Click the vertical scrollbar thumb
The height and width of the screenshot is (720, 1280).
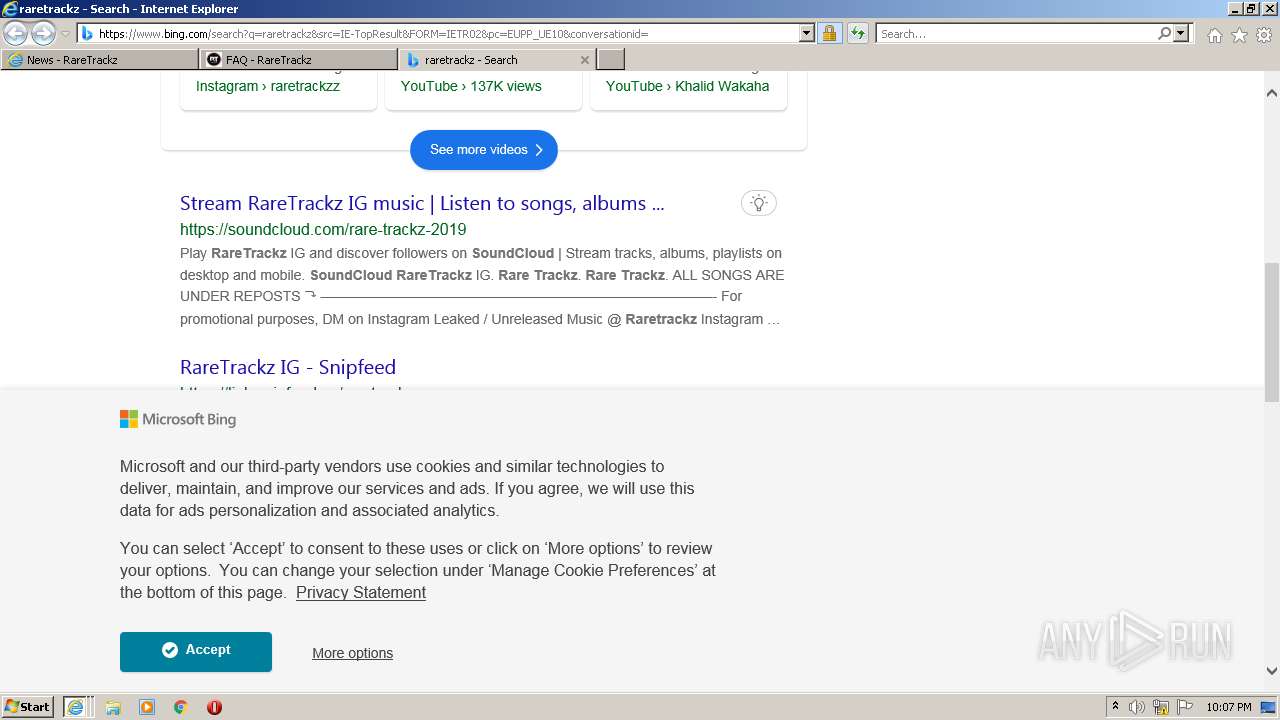(1272, 332)
